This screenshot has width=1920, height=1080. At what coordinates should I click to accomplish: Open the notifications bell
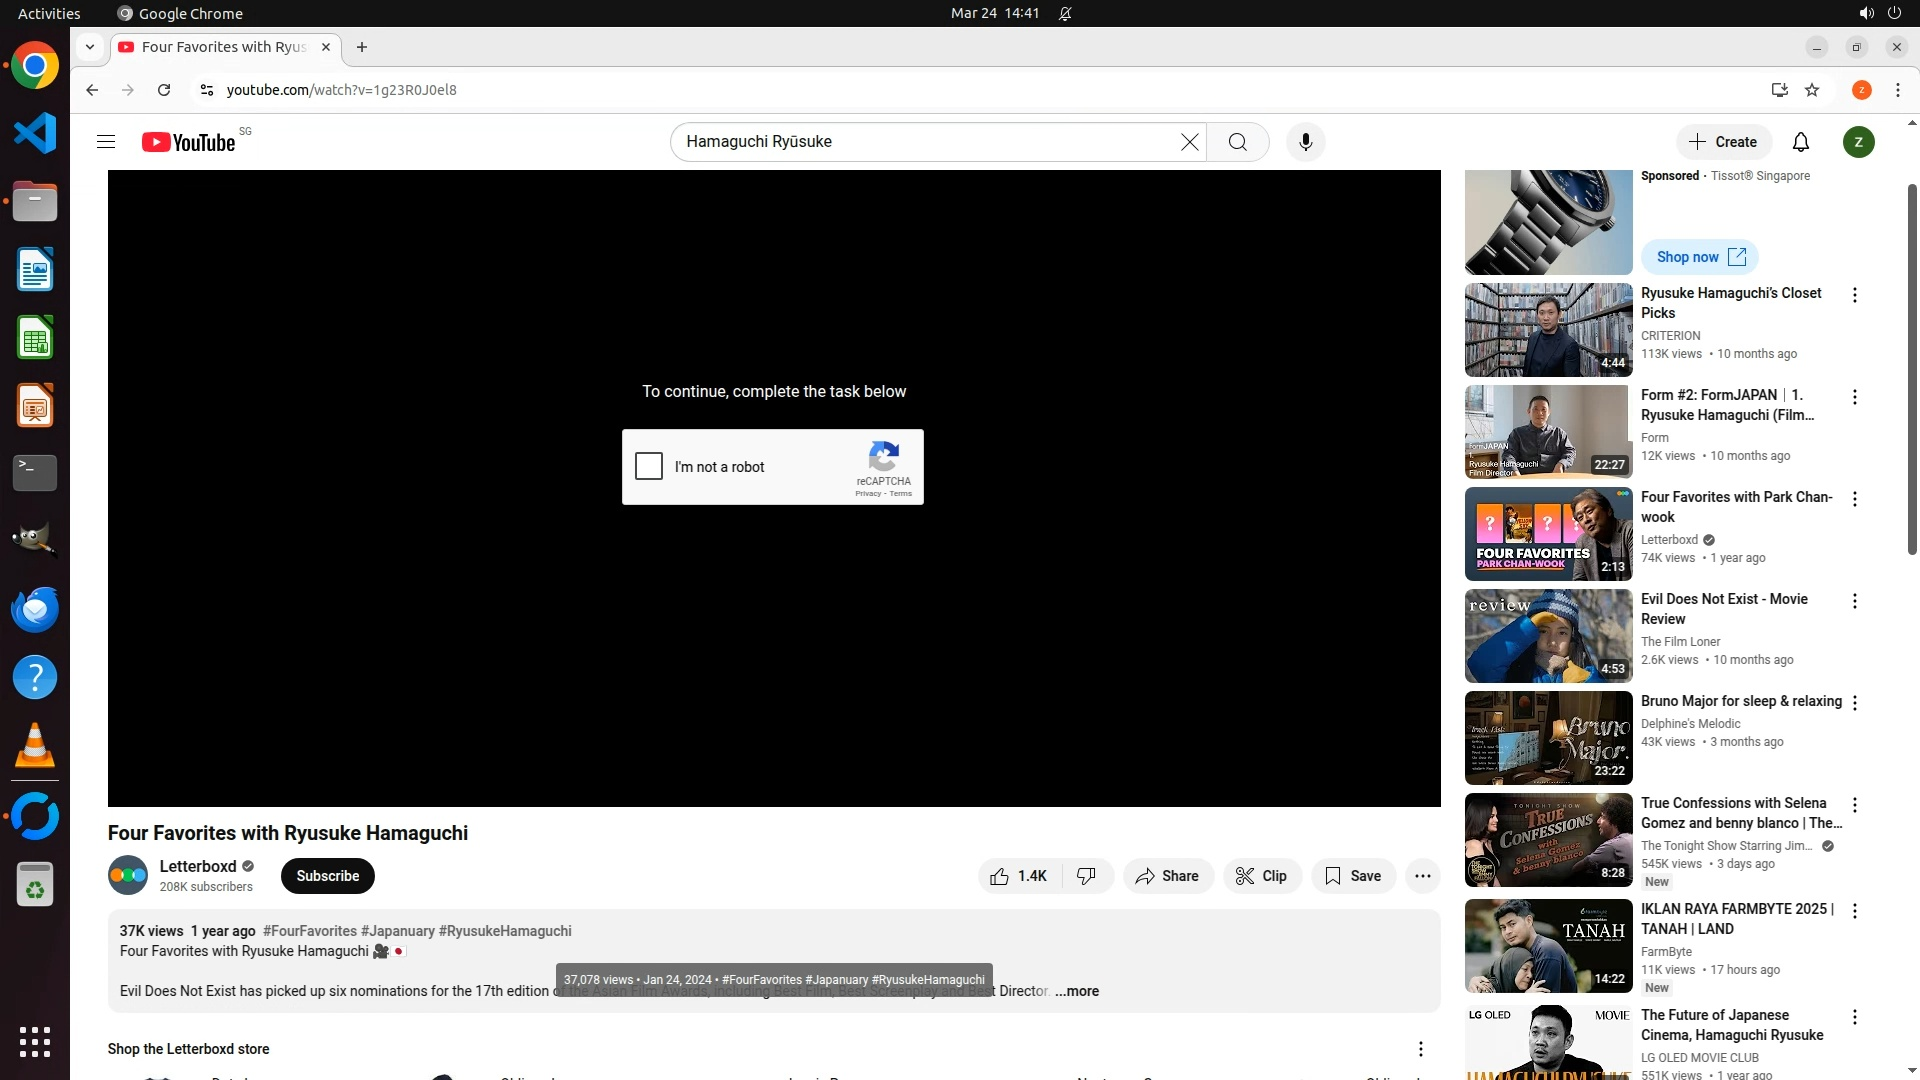[1800, 142]
